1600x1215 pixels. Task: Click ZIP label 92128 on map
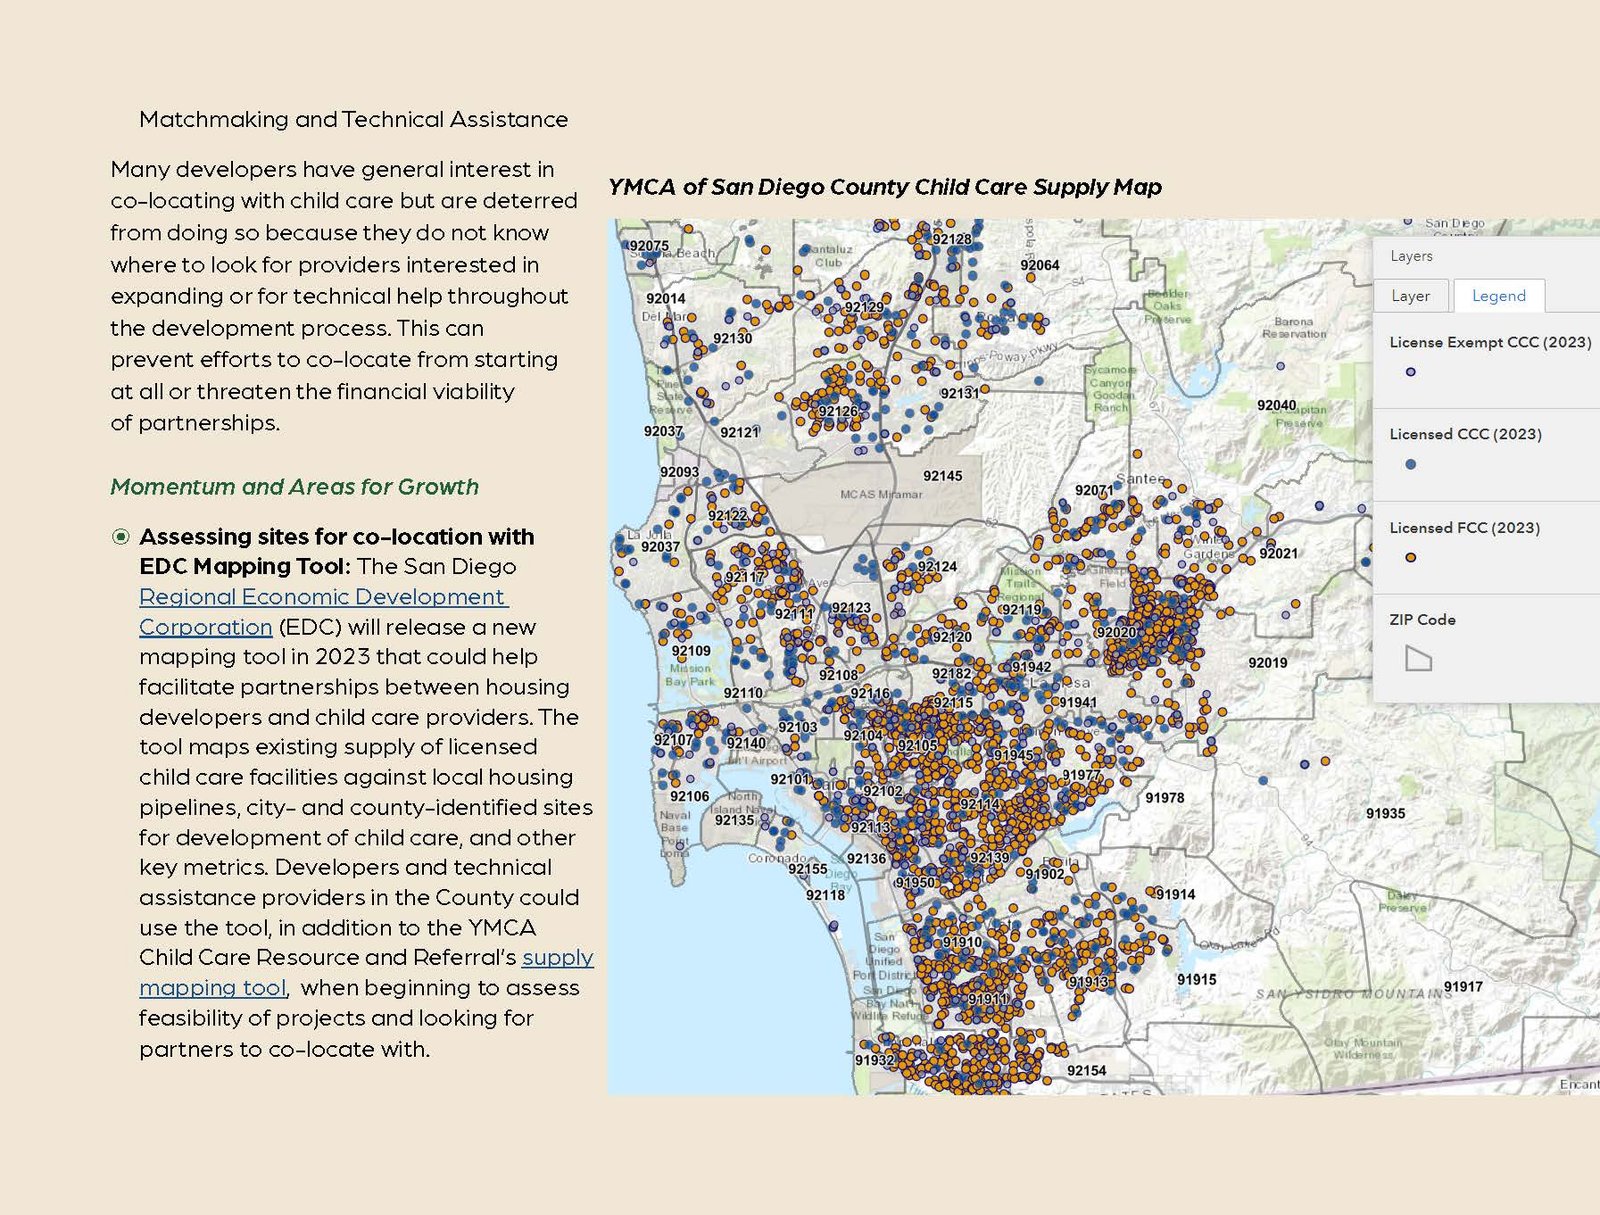click(951, 239)
